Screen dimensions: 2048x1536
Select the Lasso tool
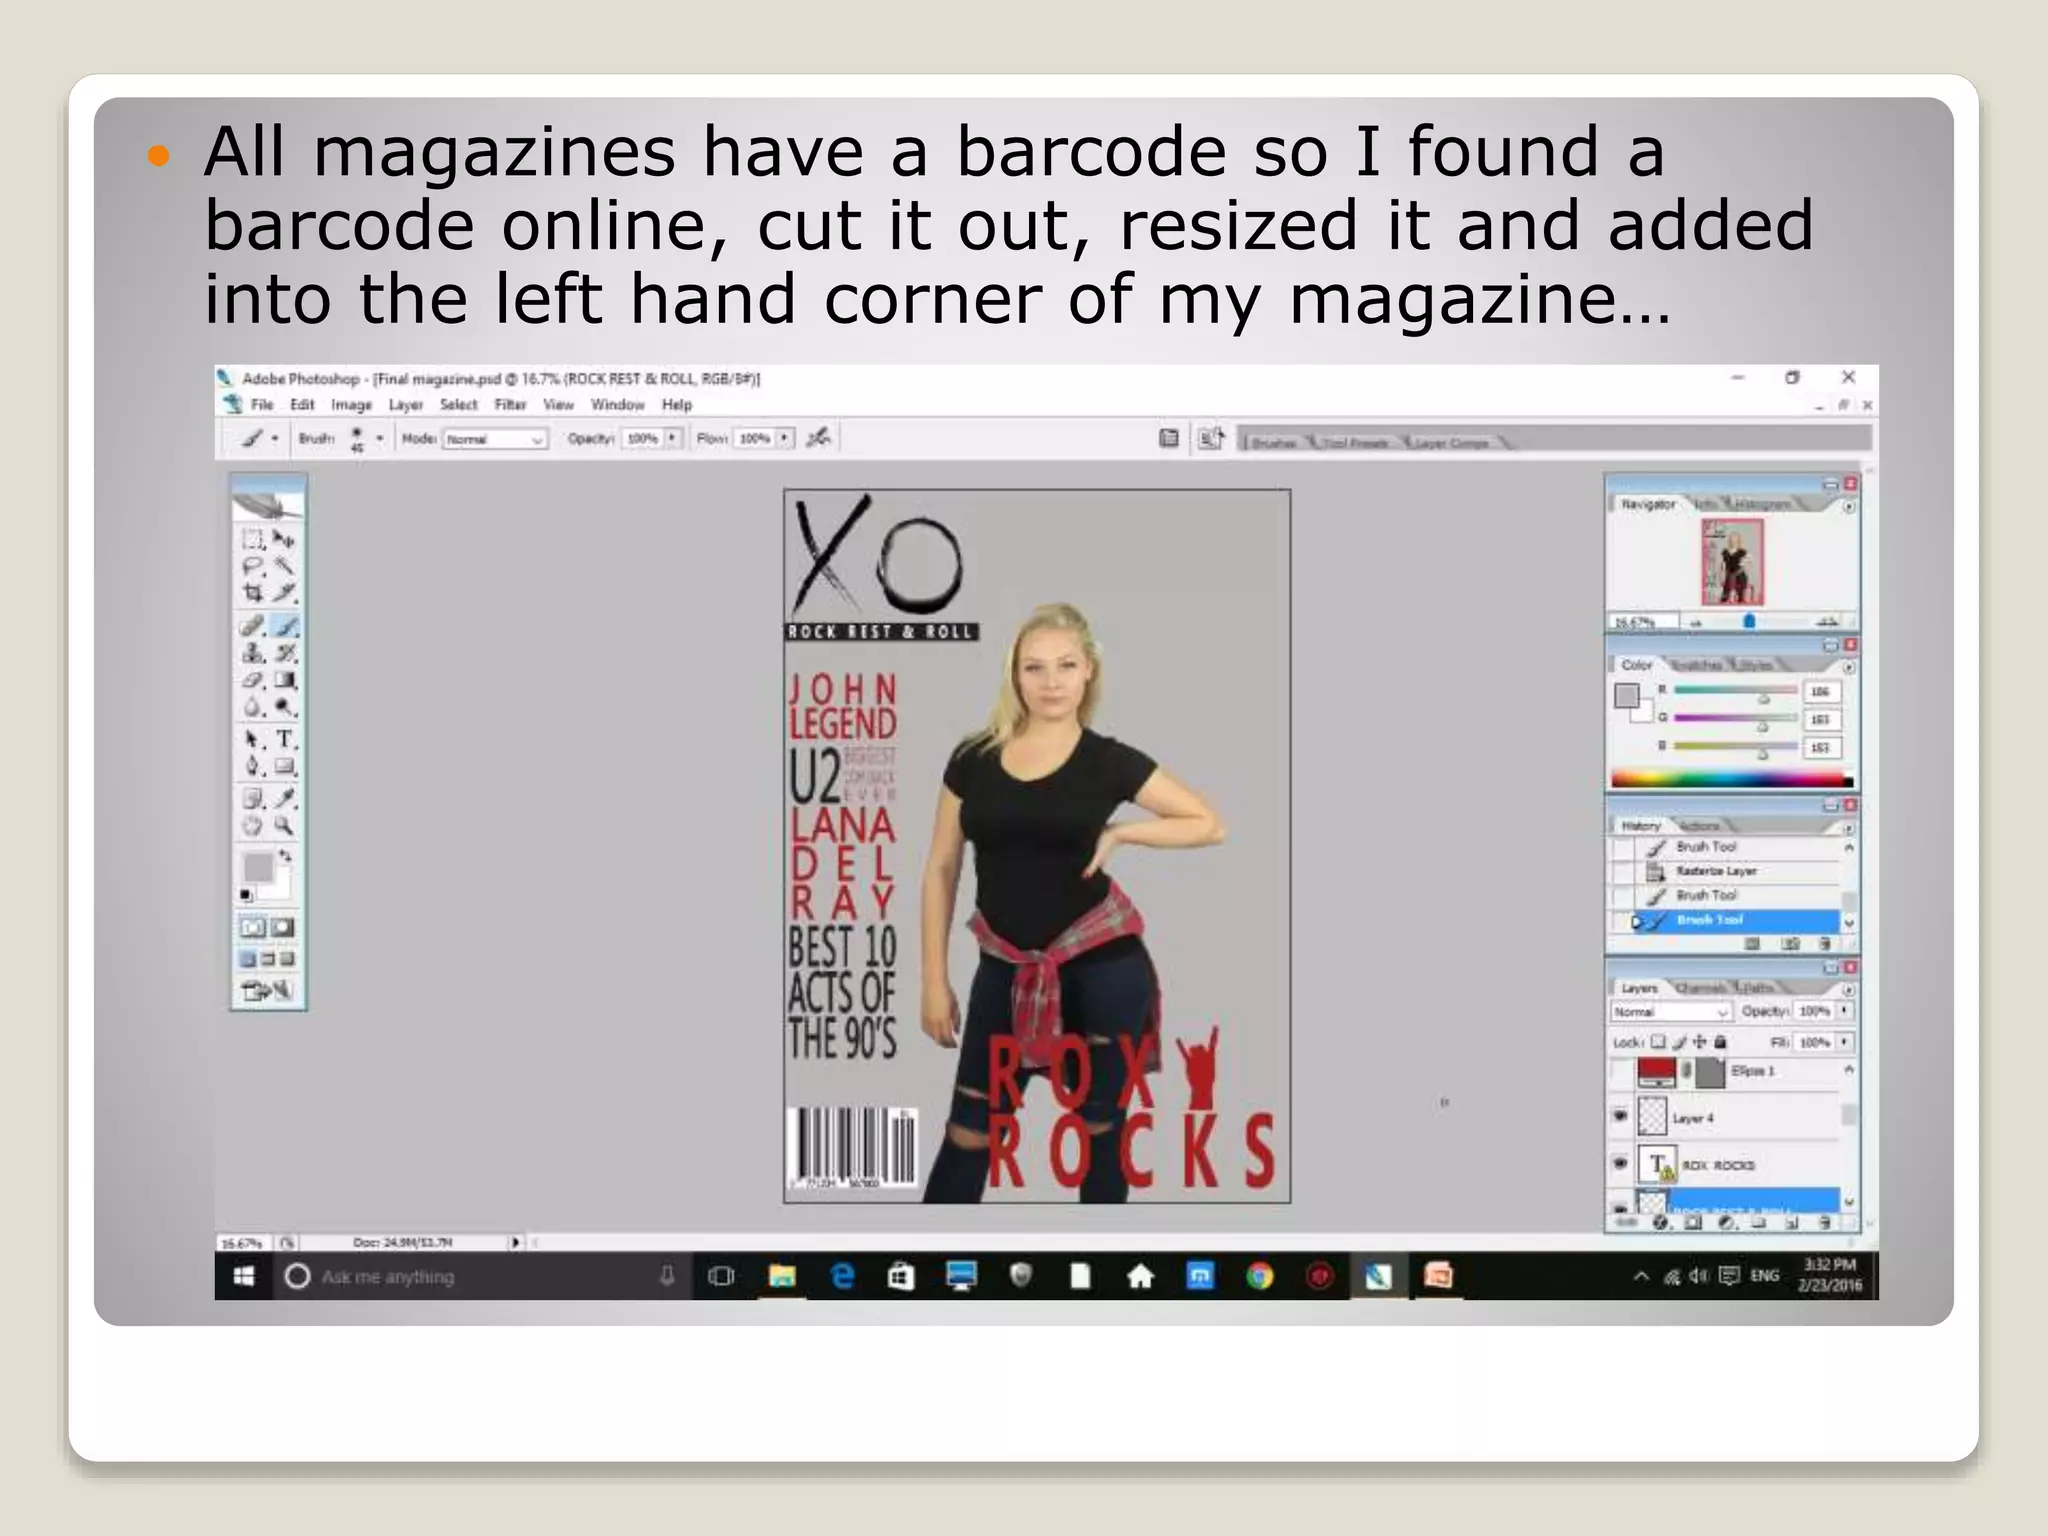(x=253, y=566)
